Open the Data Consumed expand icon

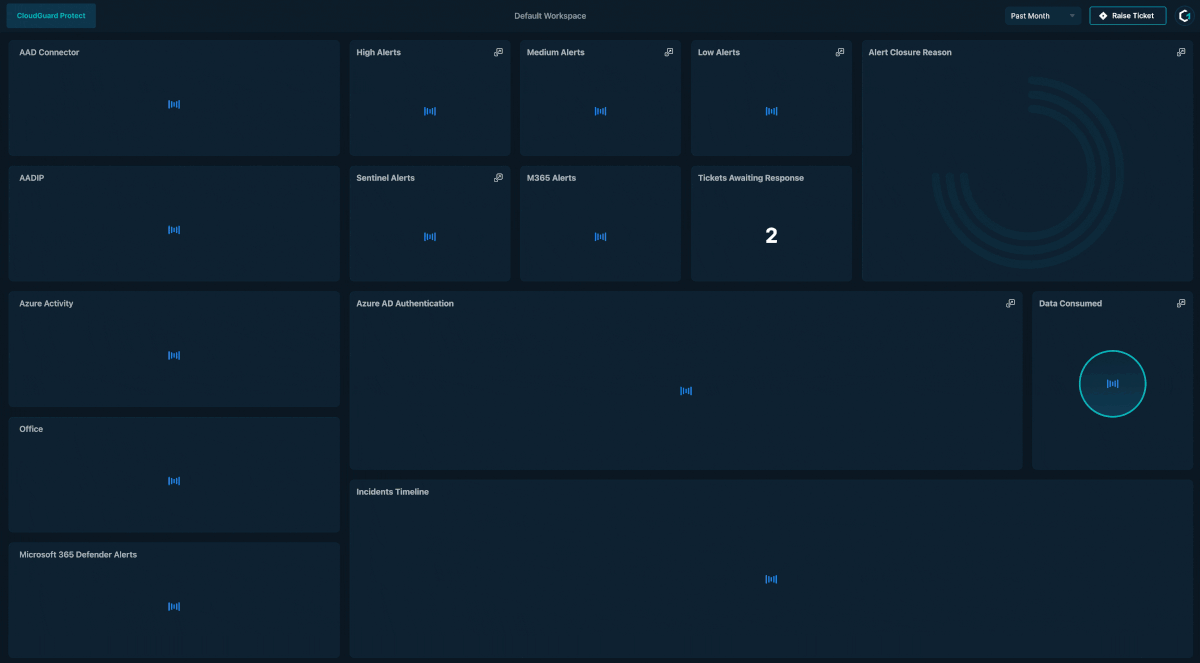(x=1181, y=303)
